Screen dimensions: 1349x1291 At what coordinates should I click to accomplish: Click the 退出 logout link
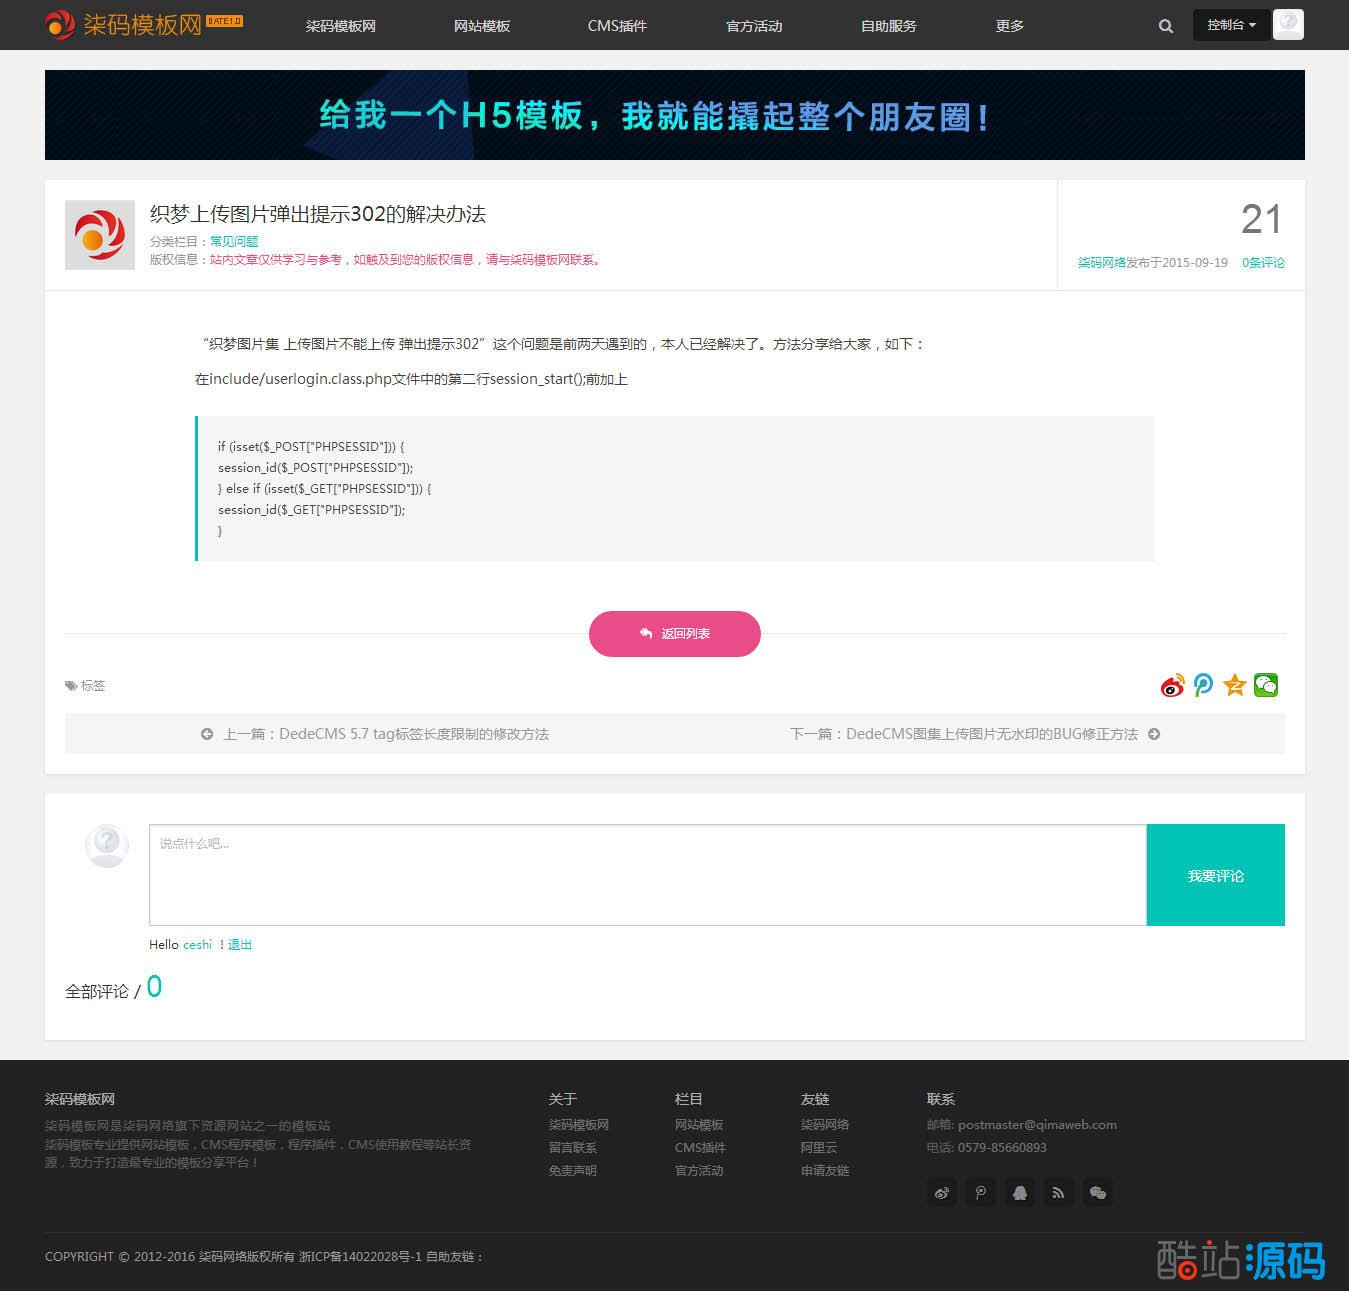coord(240,944)
